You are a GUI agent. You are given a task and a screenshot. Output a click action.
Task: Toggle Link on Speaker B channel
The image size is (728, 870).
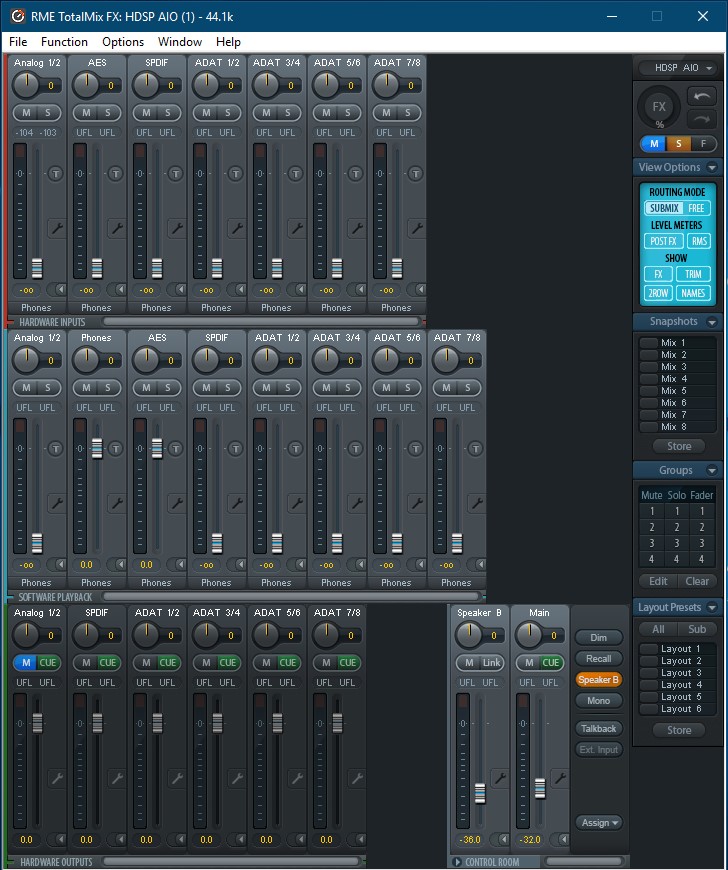(491, 662)
